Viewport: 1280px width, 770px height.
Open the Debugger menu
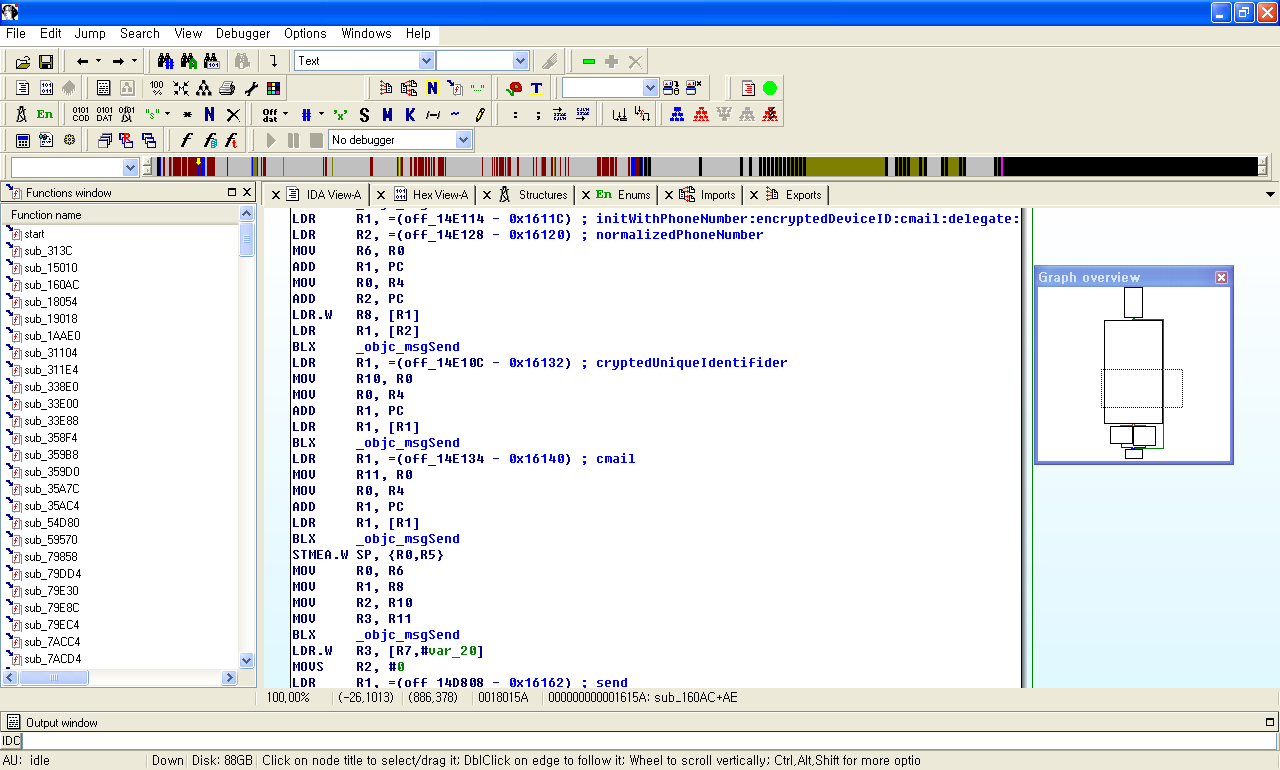243,33
